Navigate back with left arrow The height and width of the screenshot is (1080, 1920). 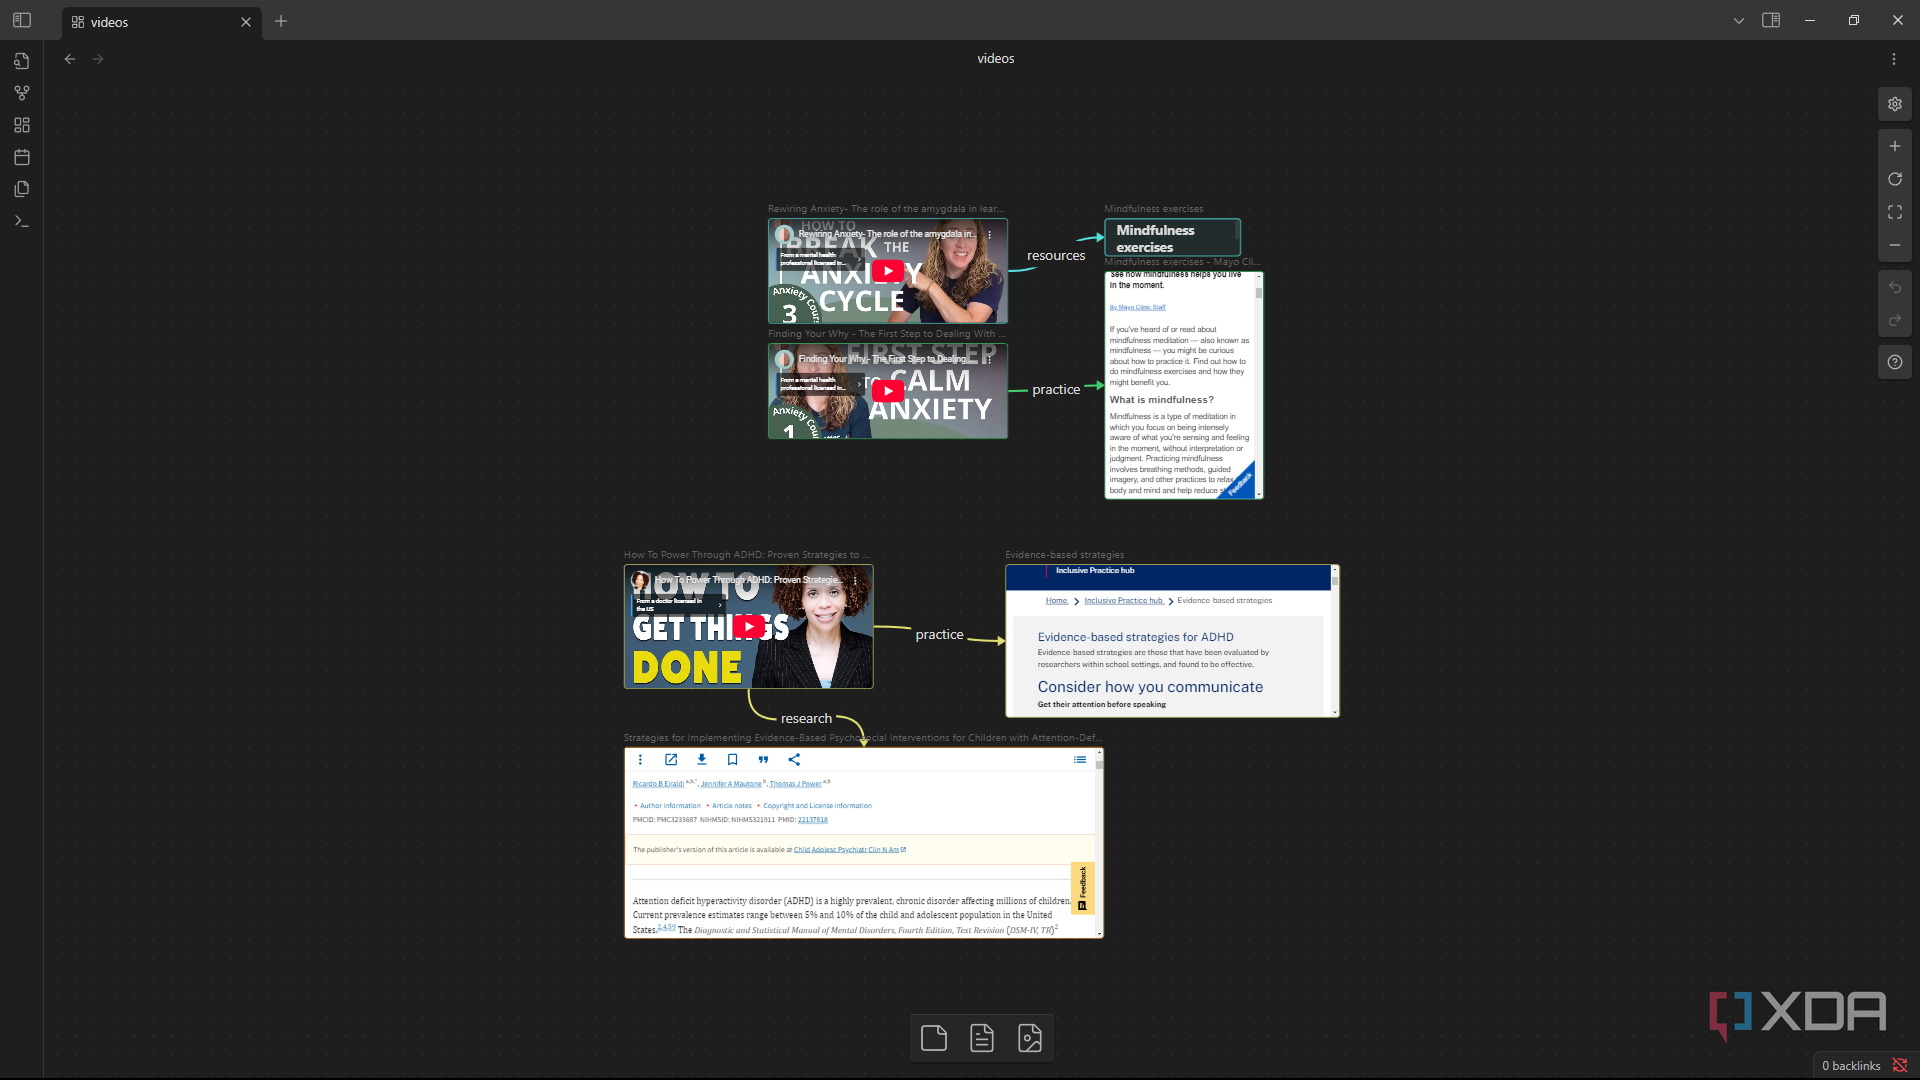[x=70, y=59]
